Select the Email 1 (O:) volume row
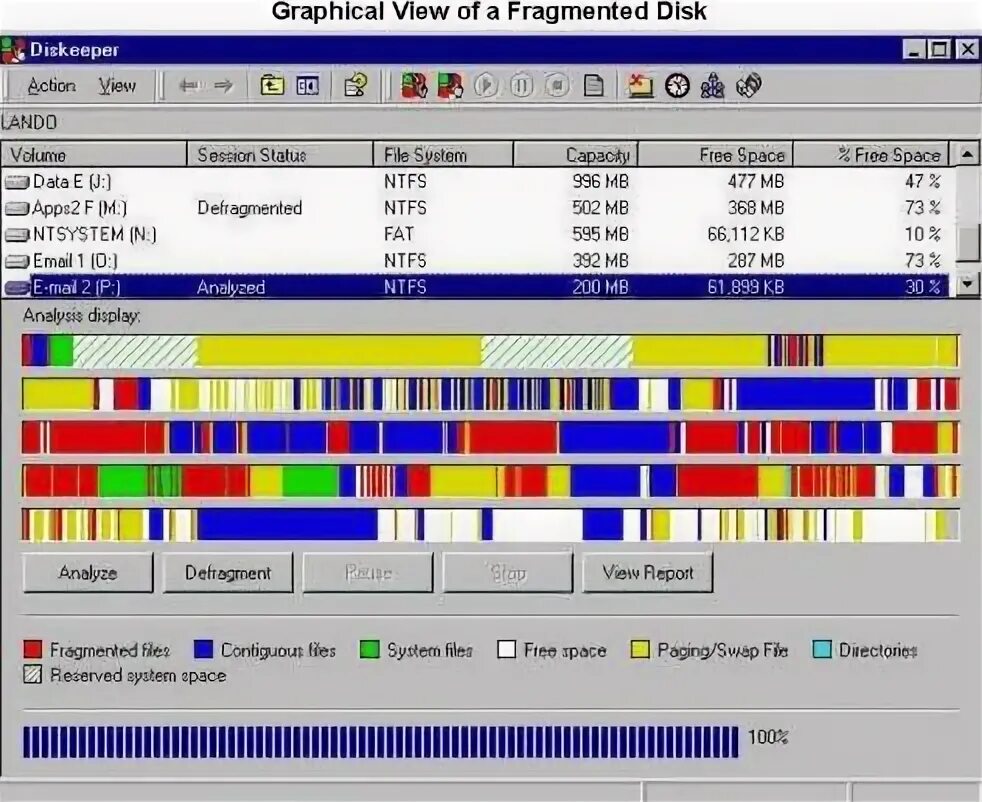982x802 pixels. coord(475,260)
